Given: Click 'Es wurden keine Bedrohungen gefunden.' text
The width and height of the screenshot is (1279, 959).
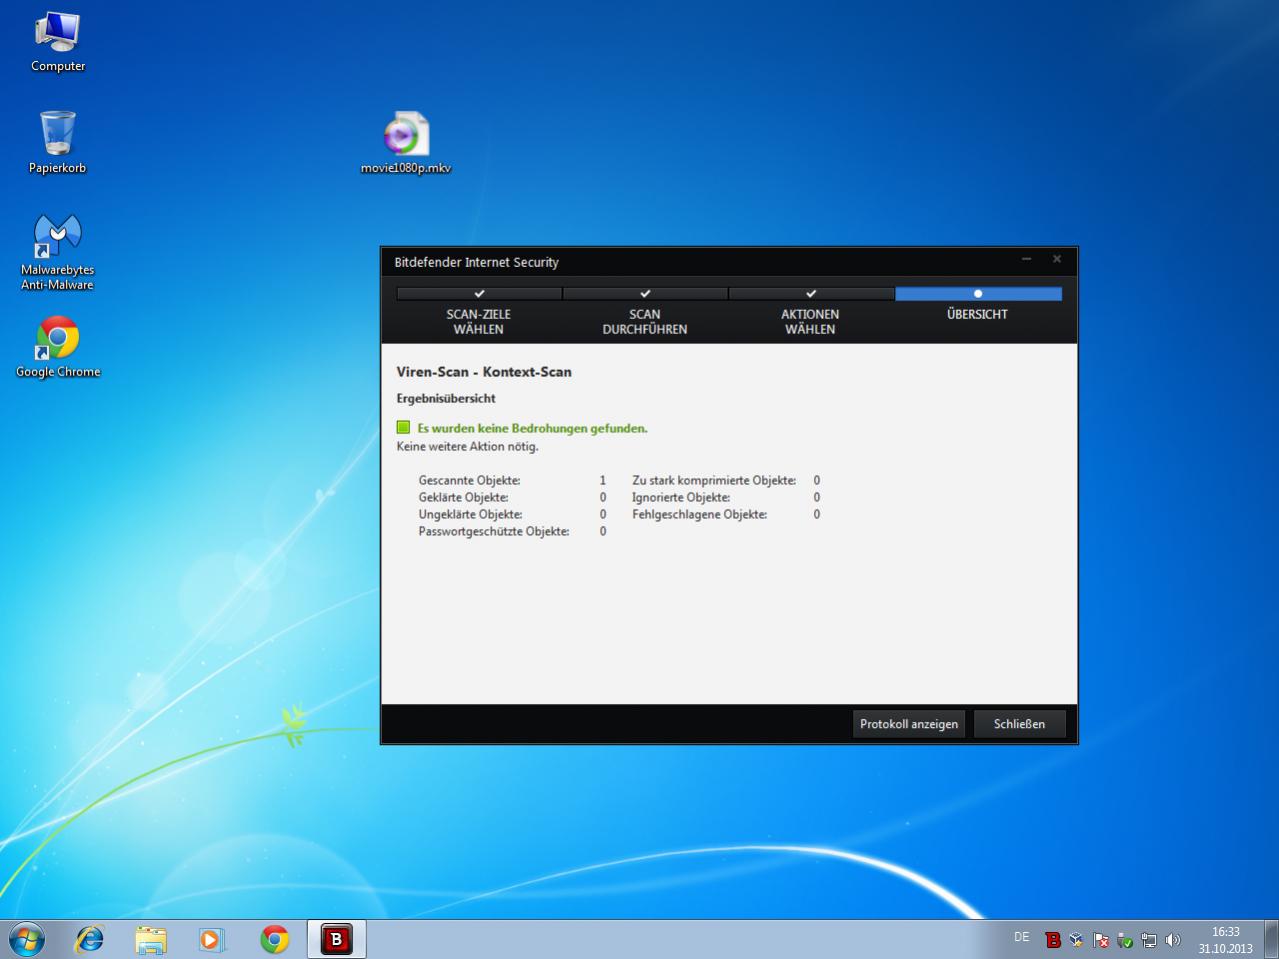Looking at the screenshot, I should pyautogui.click(x=532, y=428).
